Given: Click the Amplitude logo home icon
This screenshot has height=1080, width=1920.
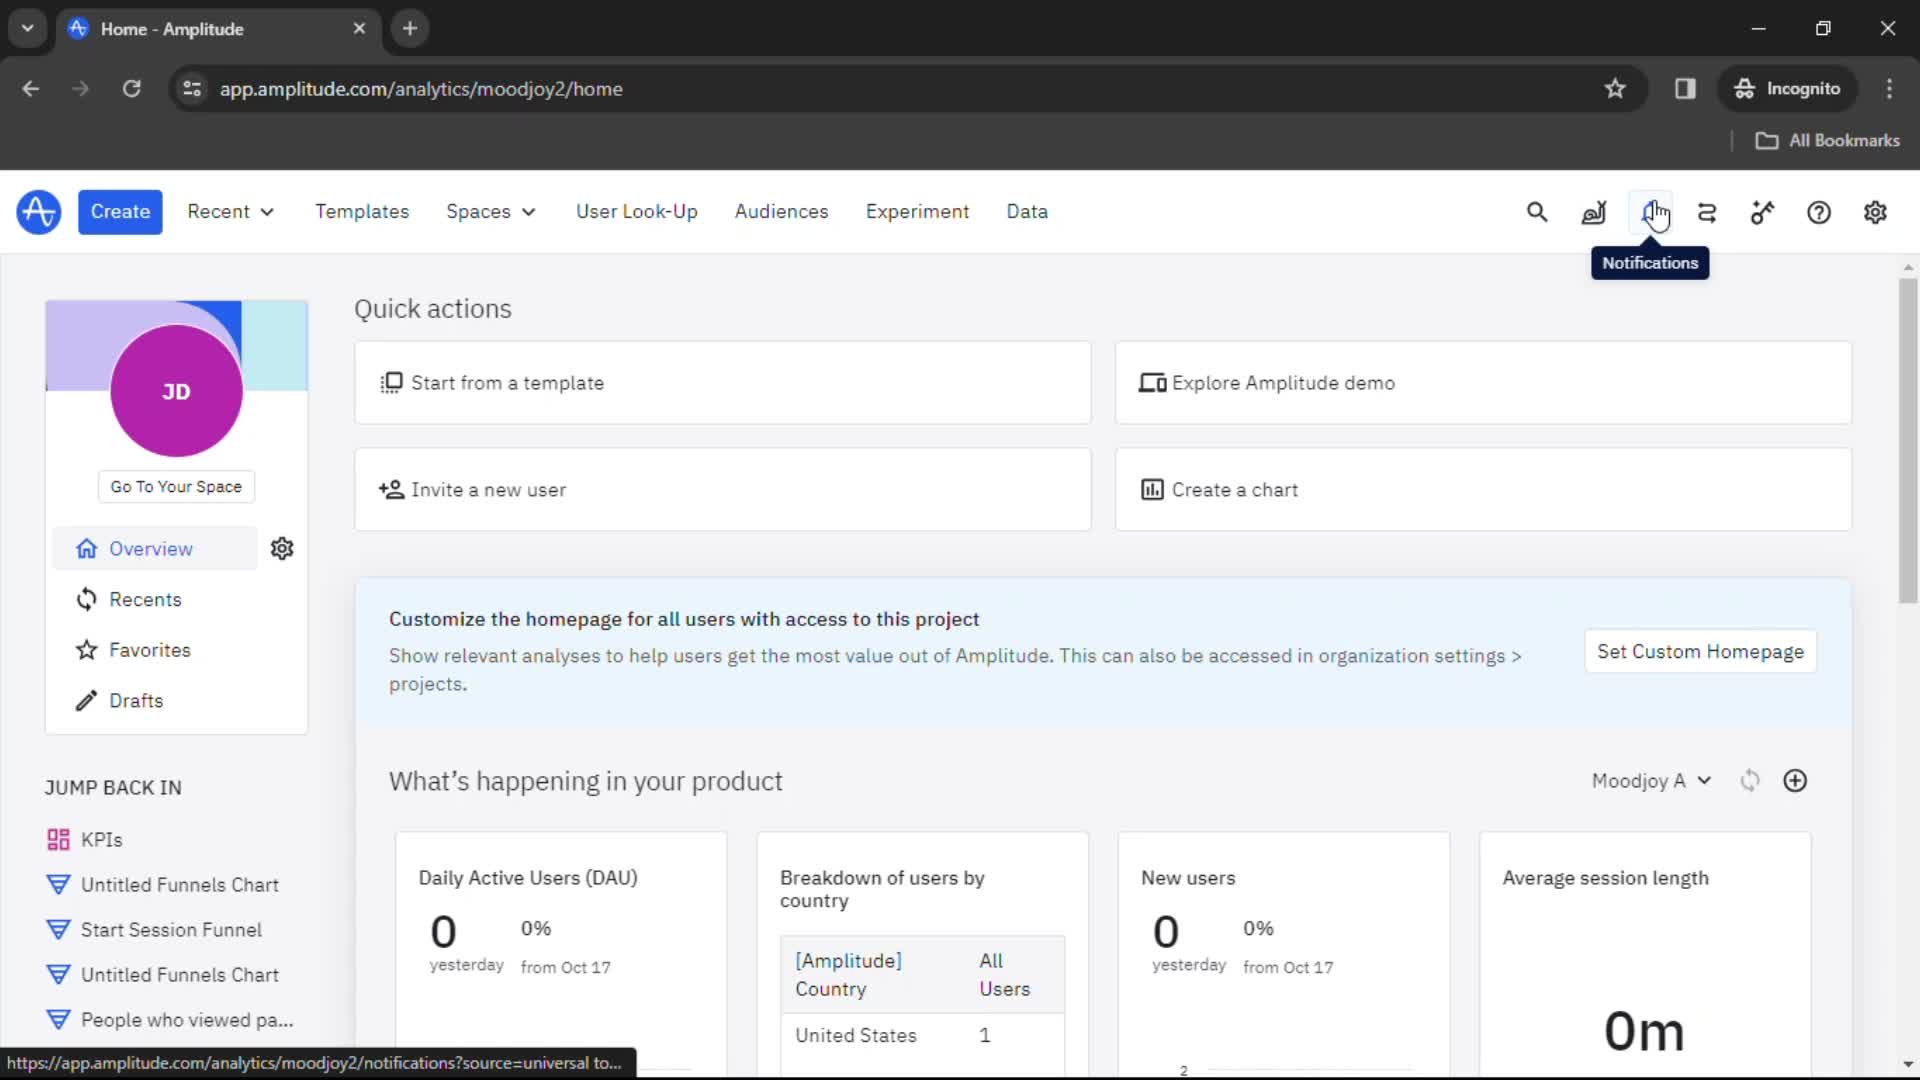Looking at the screenshot, I should (x=38, y=212).
